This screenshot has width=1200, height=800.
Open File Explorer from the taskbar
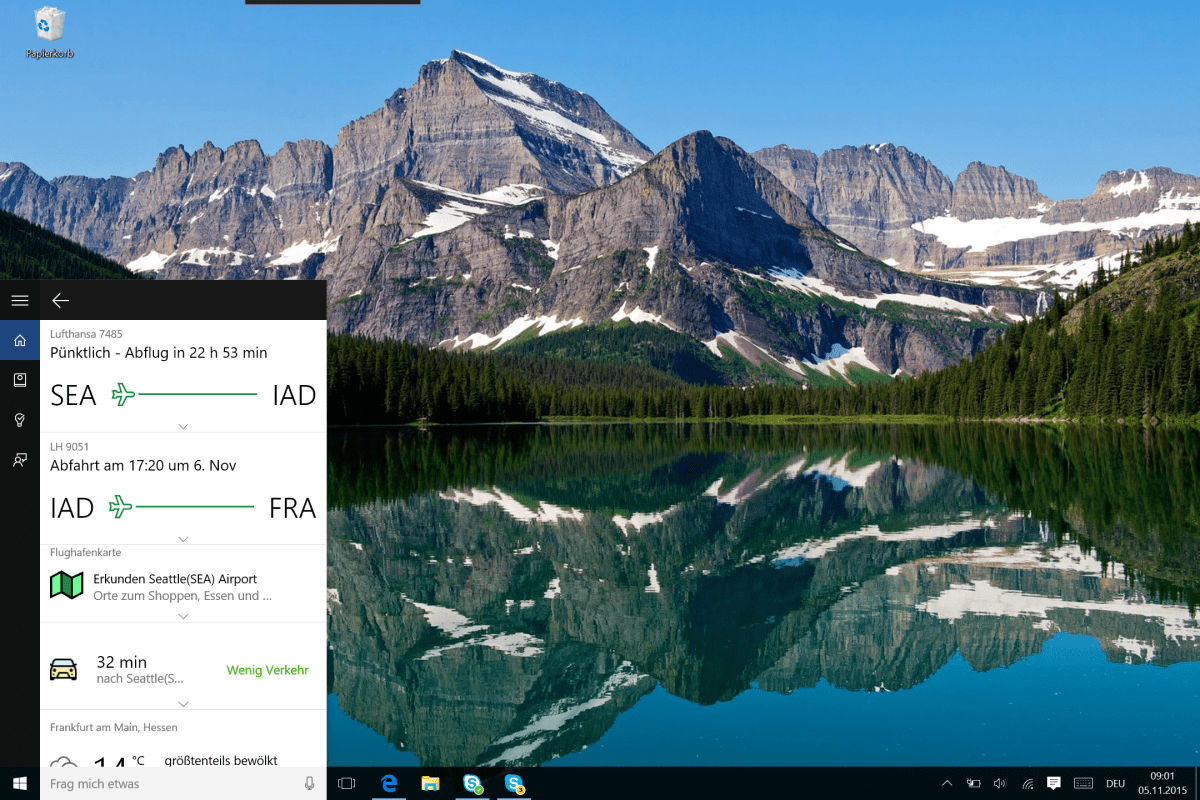point(430,784)
